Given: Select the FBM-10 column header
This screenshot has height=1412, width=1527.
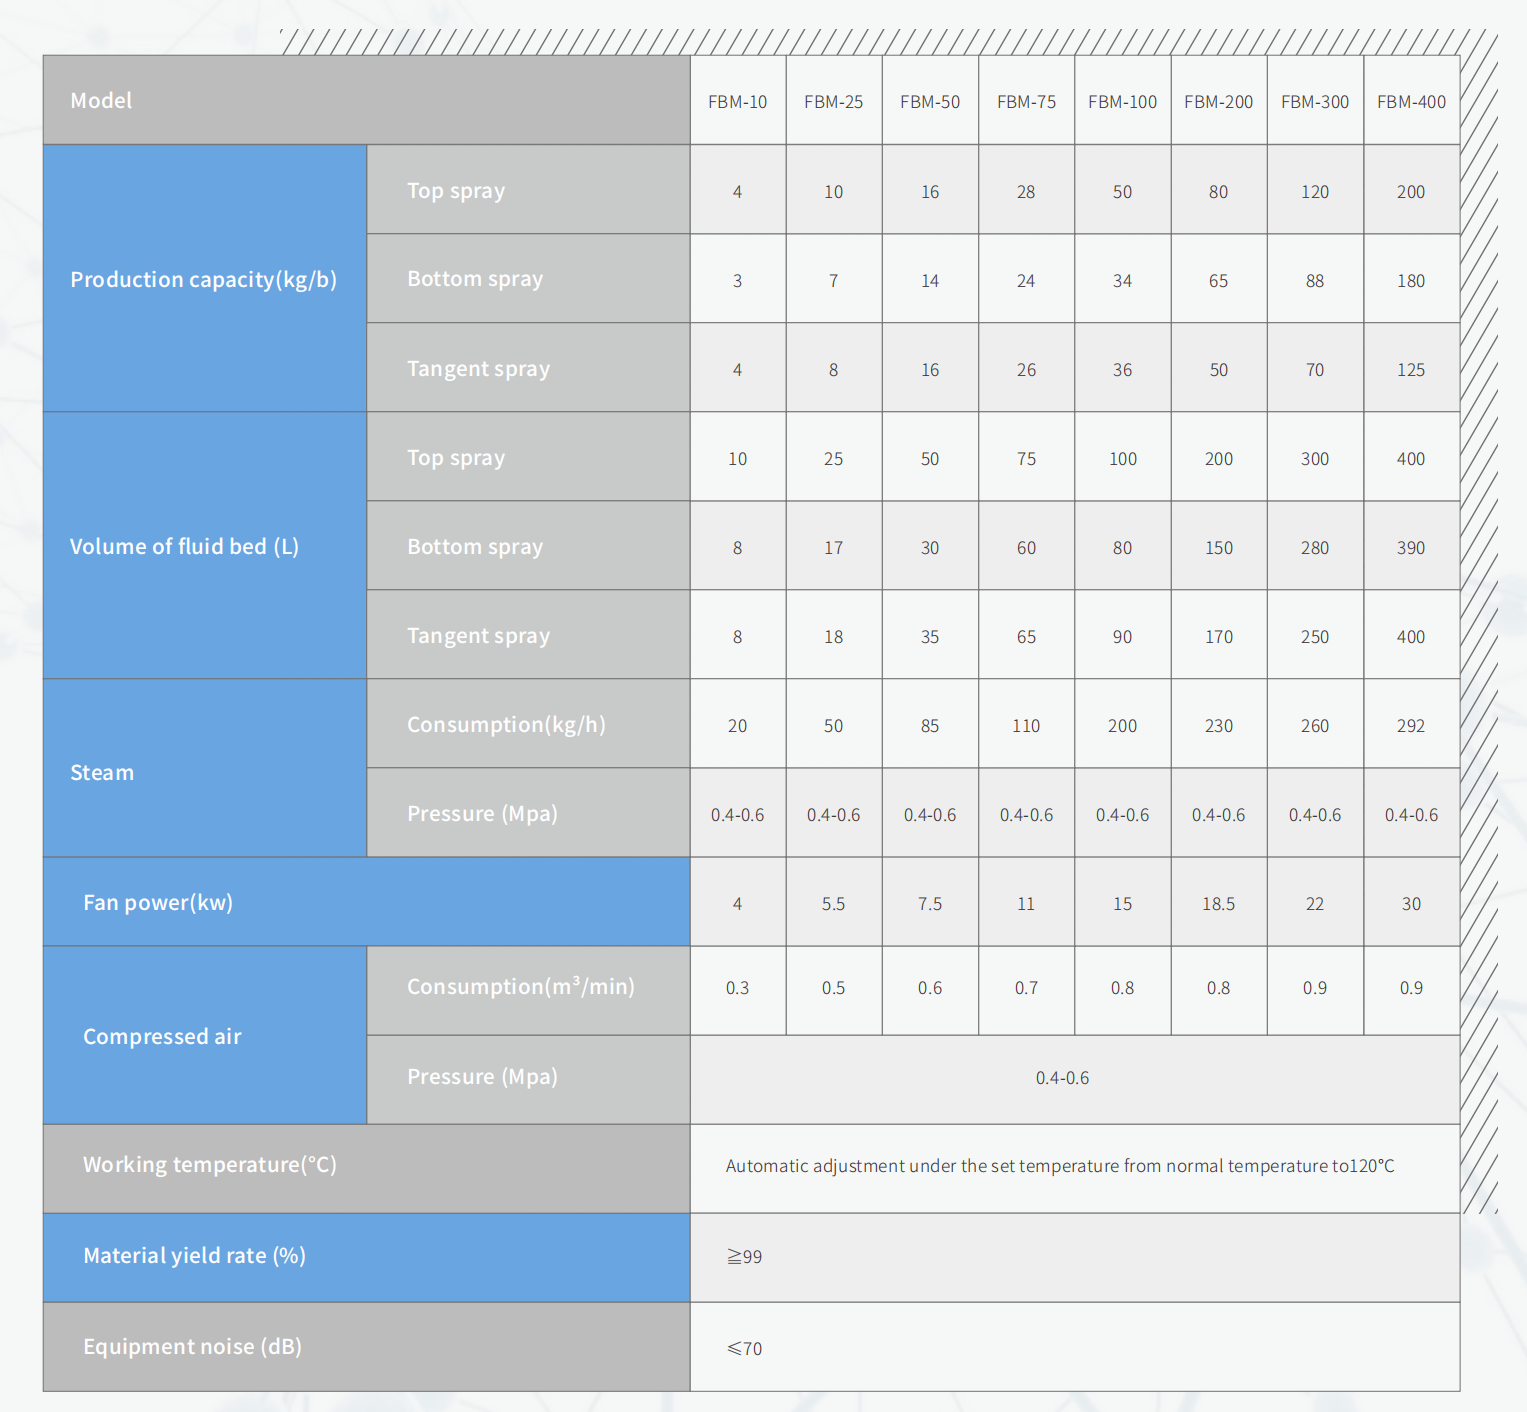Looking at the screenshot, I should tap(738, 101).
